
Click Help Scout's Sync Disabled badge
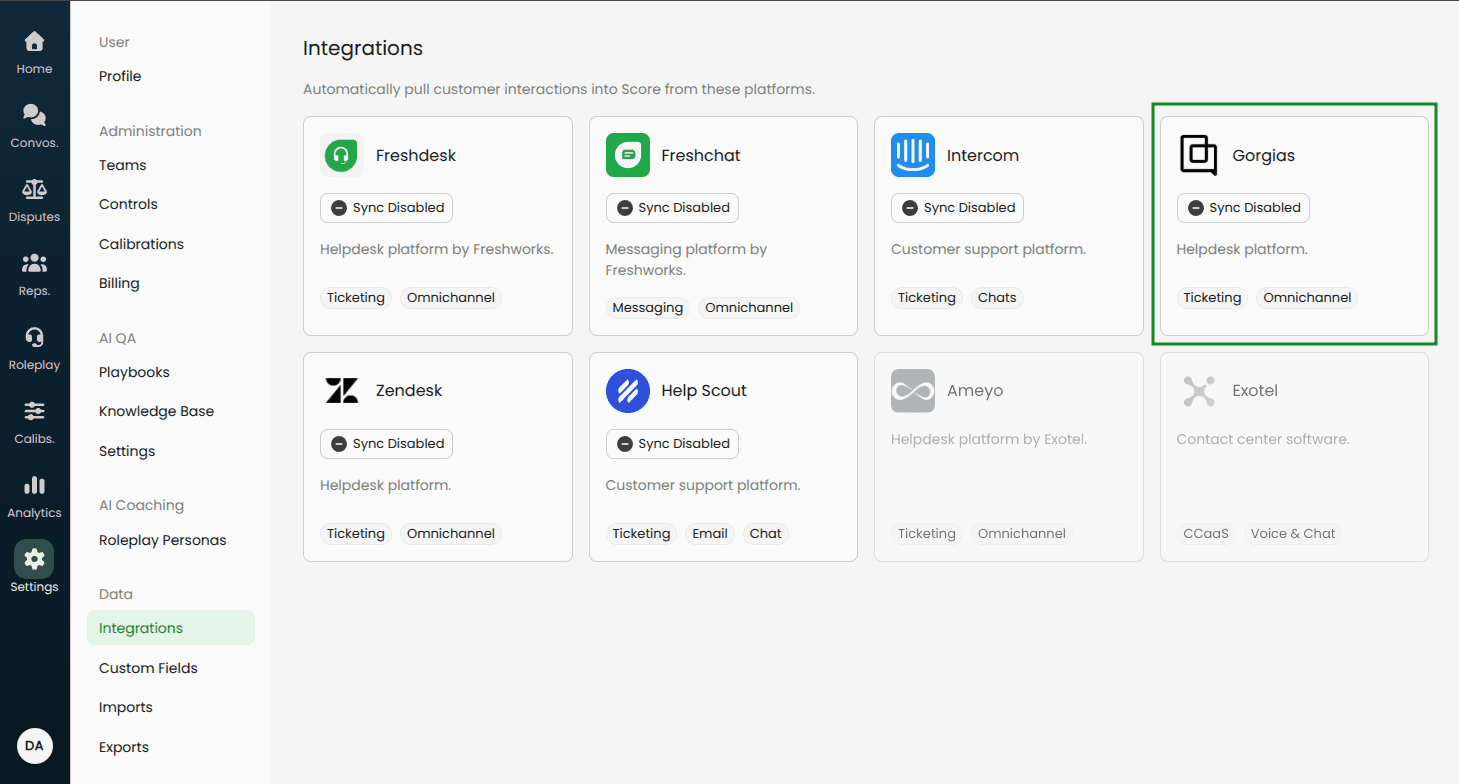click(672, 444)
